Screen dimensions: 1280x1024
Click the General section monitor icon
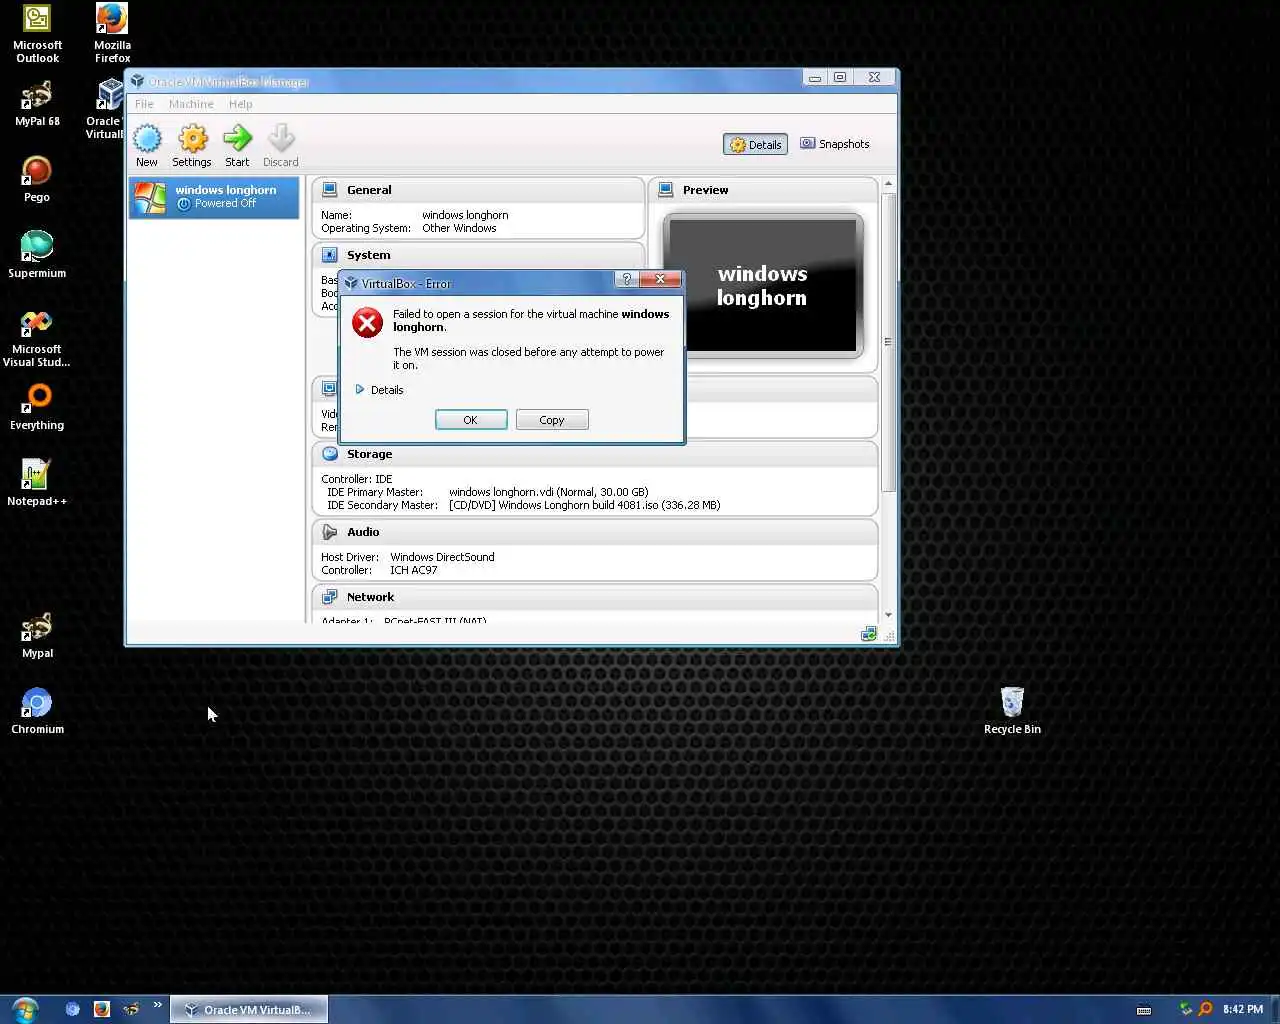click(x=330, y=190)
